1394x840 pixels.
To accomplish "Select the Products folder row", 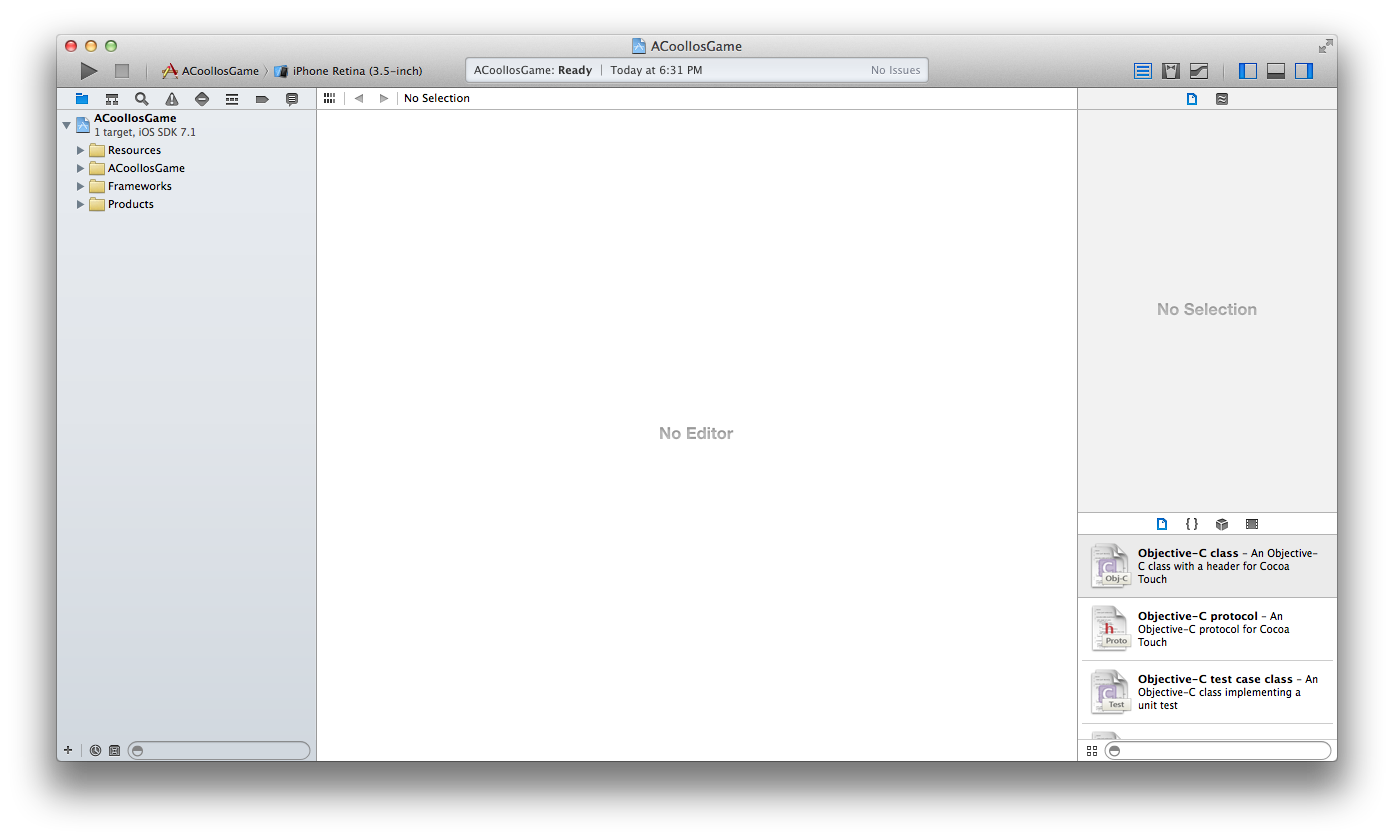I will click(186, 204).
